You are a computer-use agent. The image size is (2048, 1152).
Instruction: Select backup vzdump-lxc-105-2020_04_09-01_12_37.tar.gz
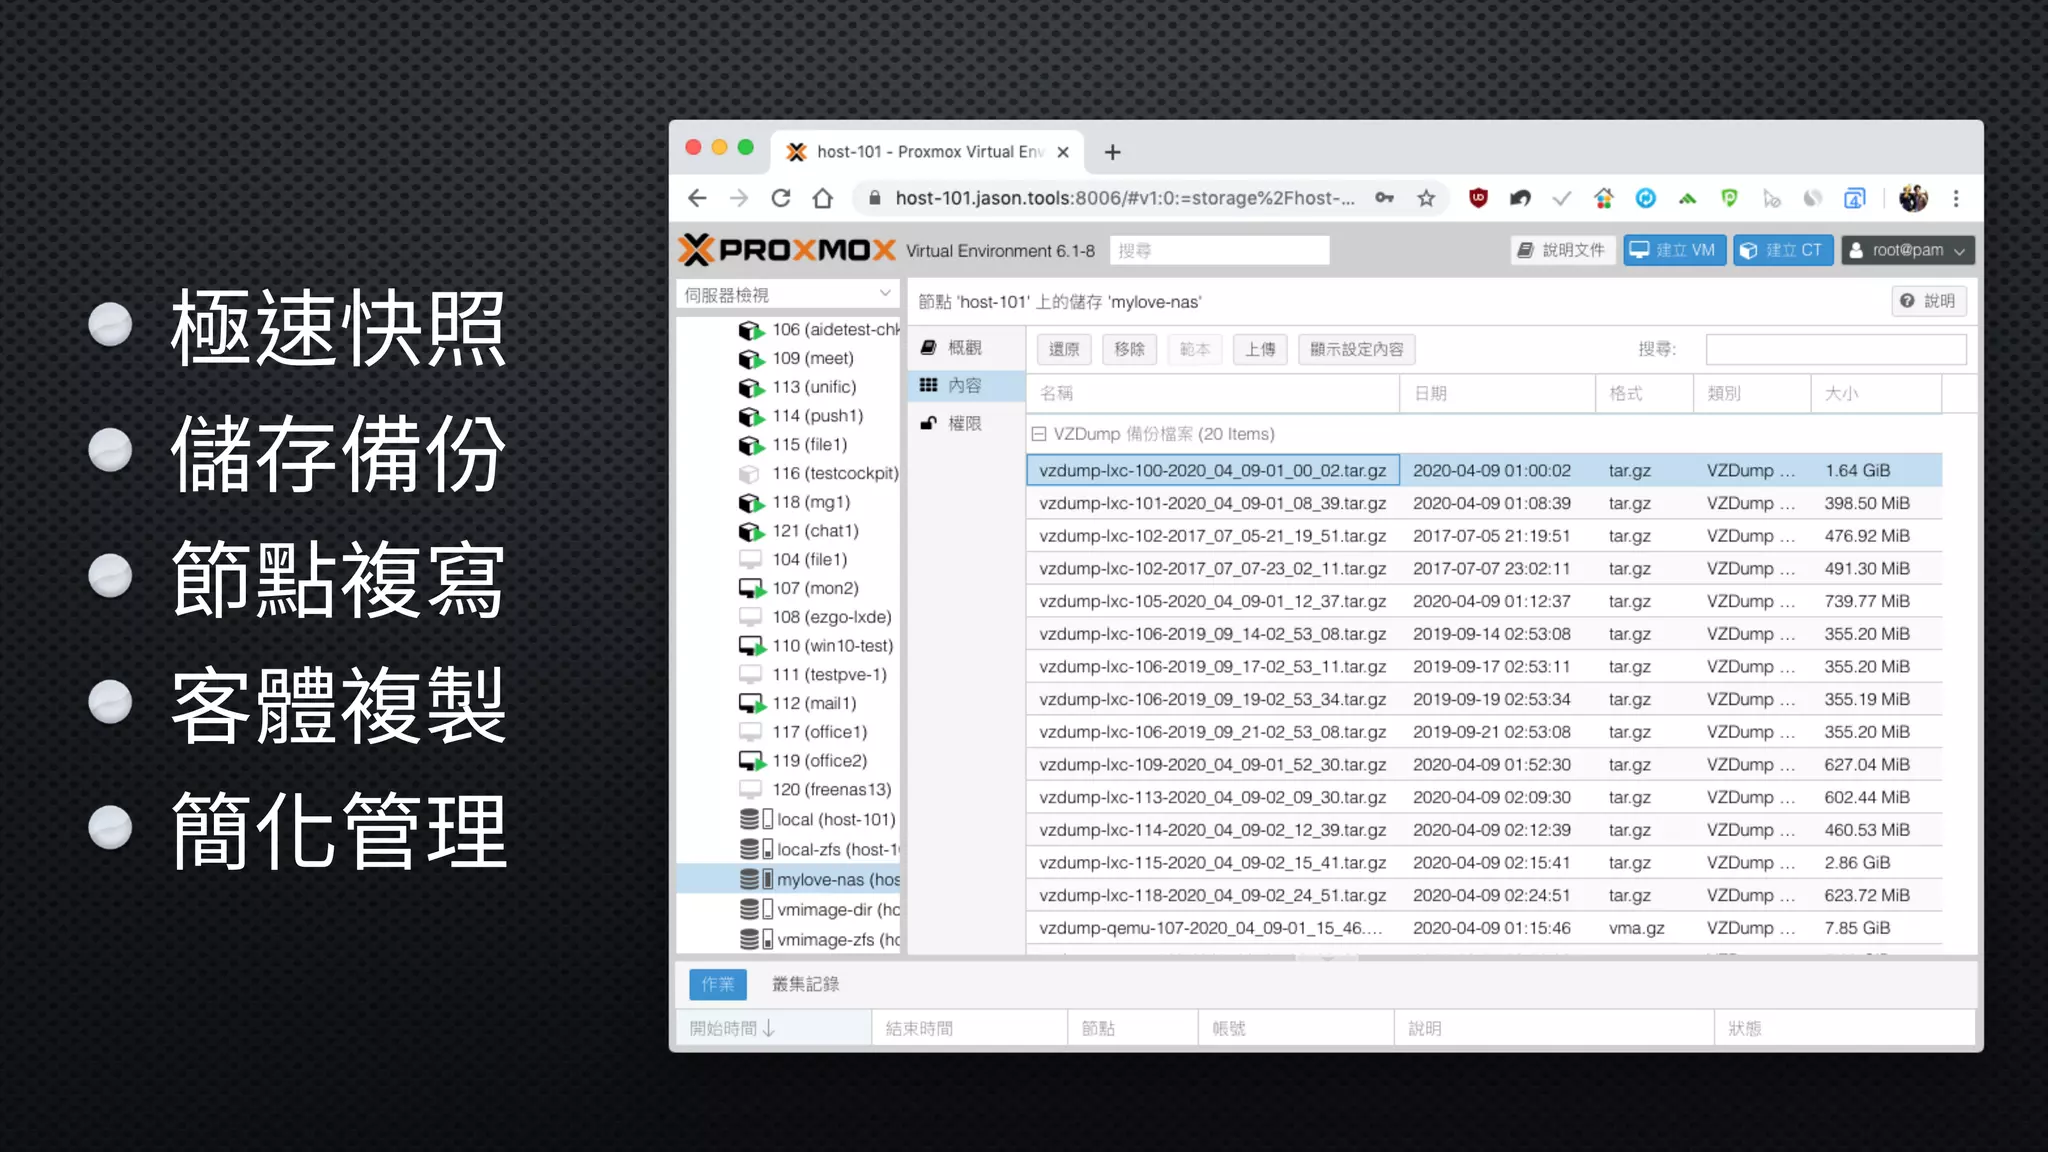pyautogui.click(x=1484, y=601)
